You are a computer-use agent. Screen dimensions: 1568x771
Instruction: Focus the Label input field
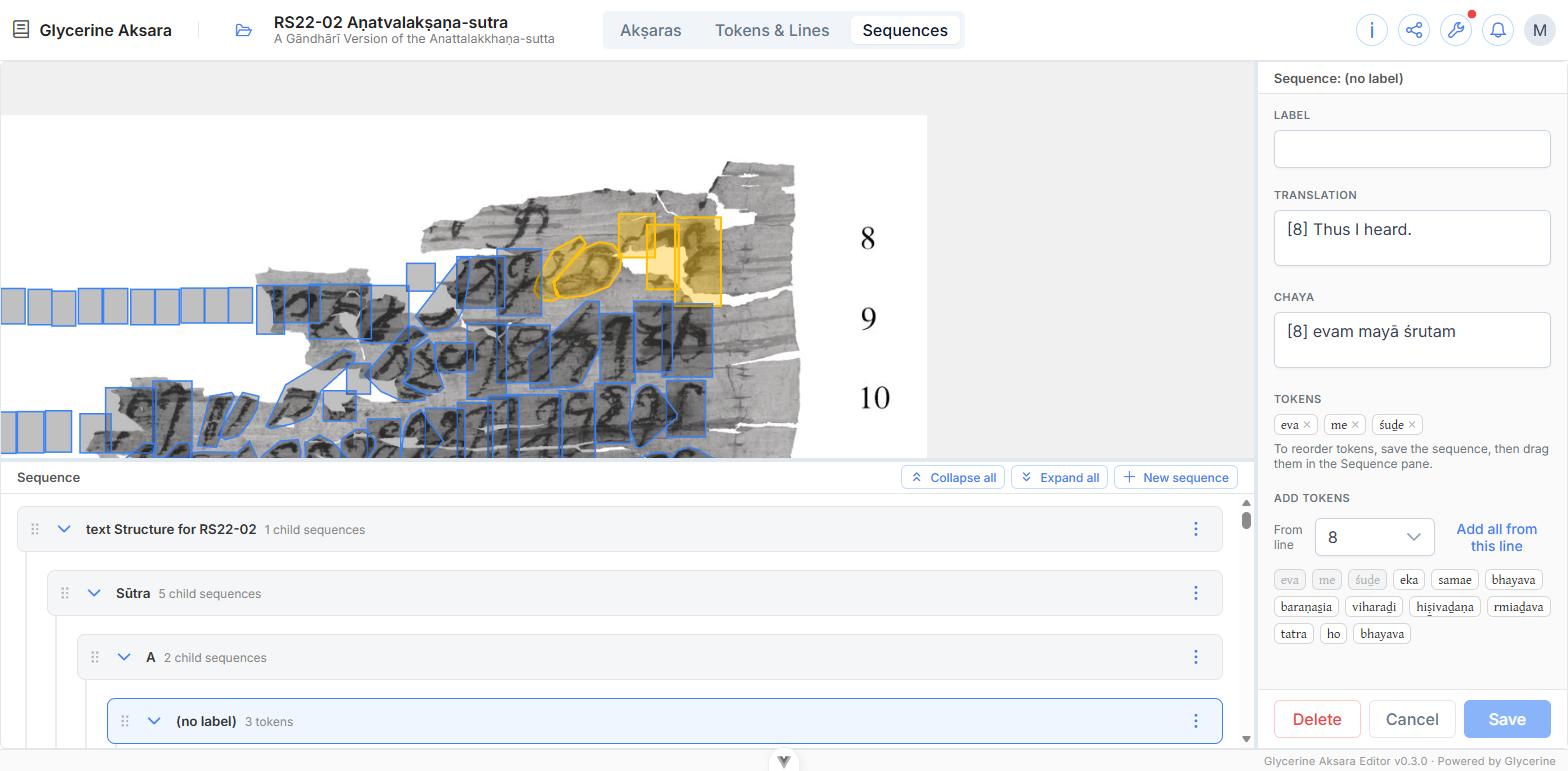click(x=1412, y=149)
